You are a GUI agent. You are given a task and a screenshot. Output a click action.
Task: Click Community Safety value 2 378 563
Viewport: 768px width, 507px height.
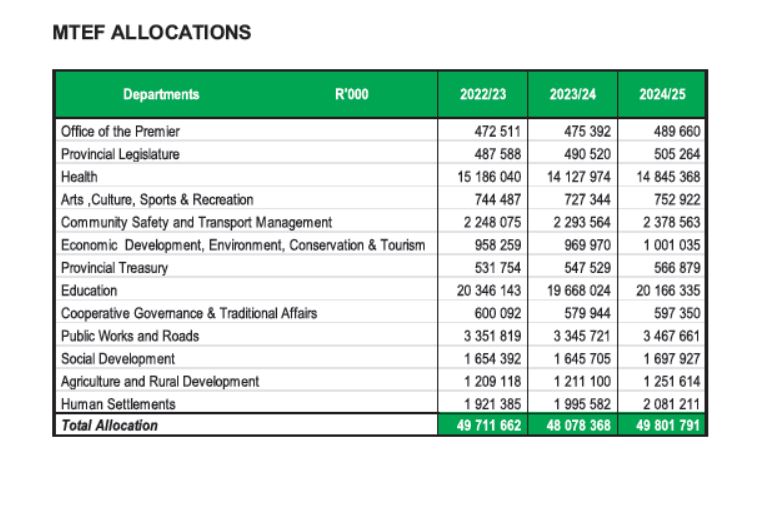pyautogui.click(x=672, y=222)
